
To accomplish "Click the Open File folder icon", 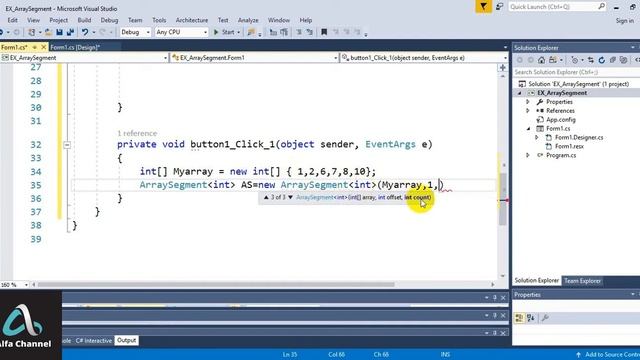I will [x=48, y=32].
